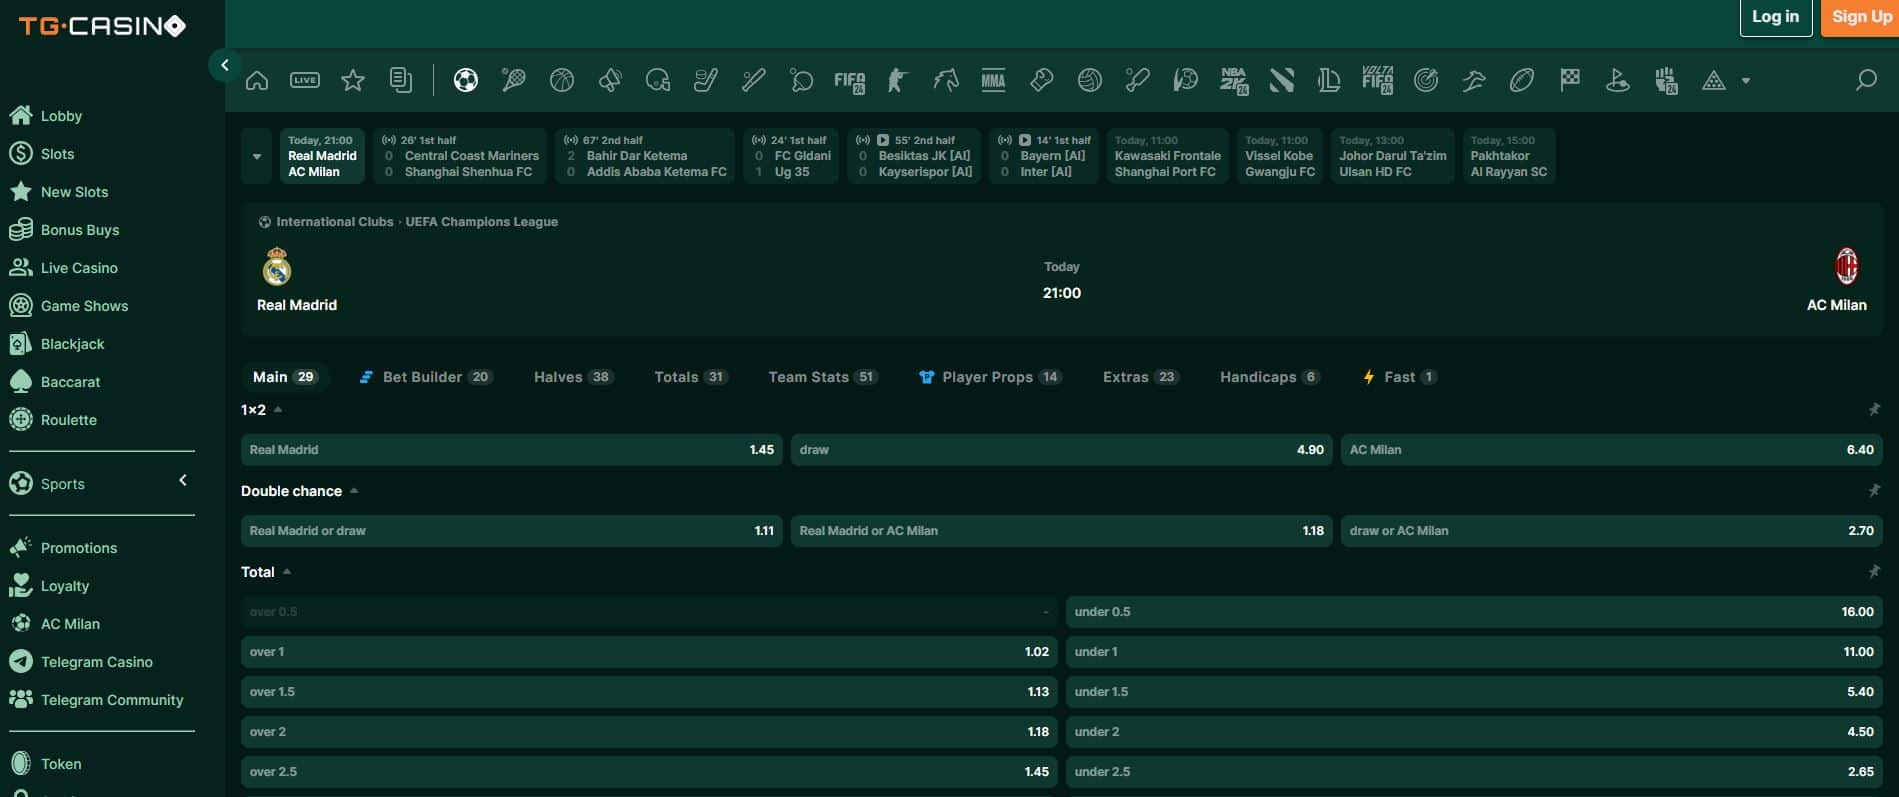The width and height of the screenshot is (1899, 797).
Task: Select the Volta FIFA 24 icon
Action: (x=1378, y=81)
